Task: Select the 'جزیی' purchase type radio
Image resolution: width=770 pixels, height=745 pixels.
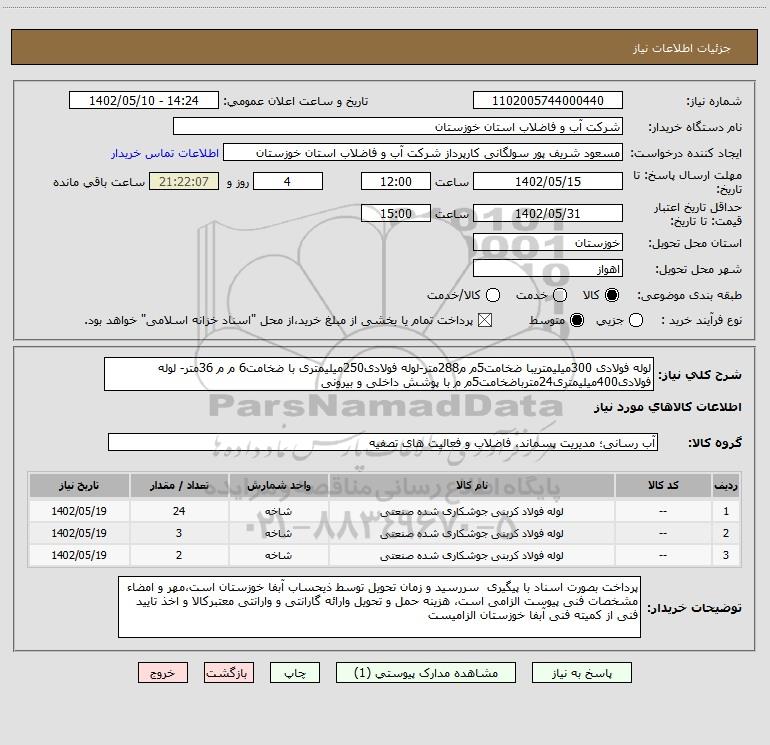Action: click(x=635, y=320)
